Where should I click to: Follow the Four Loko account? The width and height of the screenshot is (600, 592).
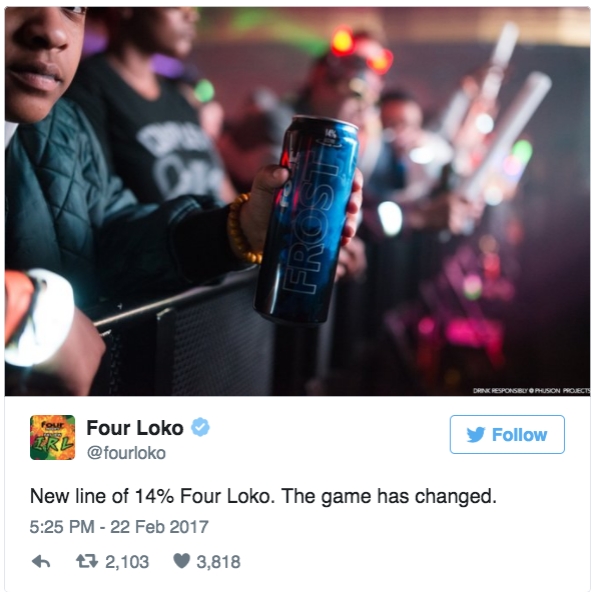click(507, 434)
